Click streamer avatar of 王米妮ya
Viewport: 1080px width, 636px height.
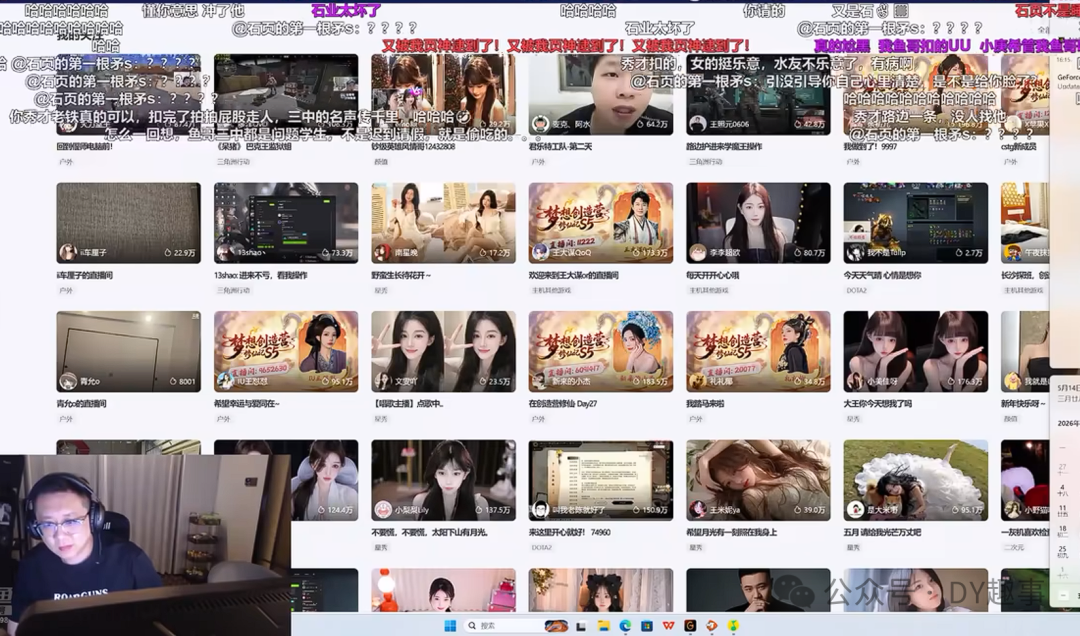click(698, 510)
